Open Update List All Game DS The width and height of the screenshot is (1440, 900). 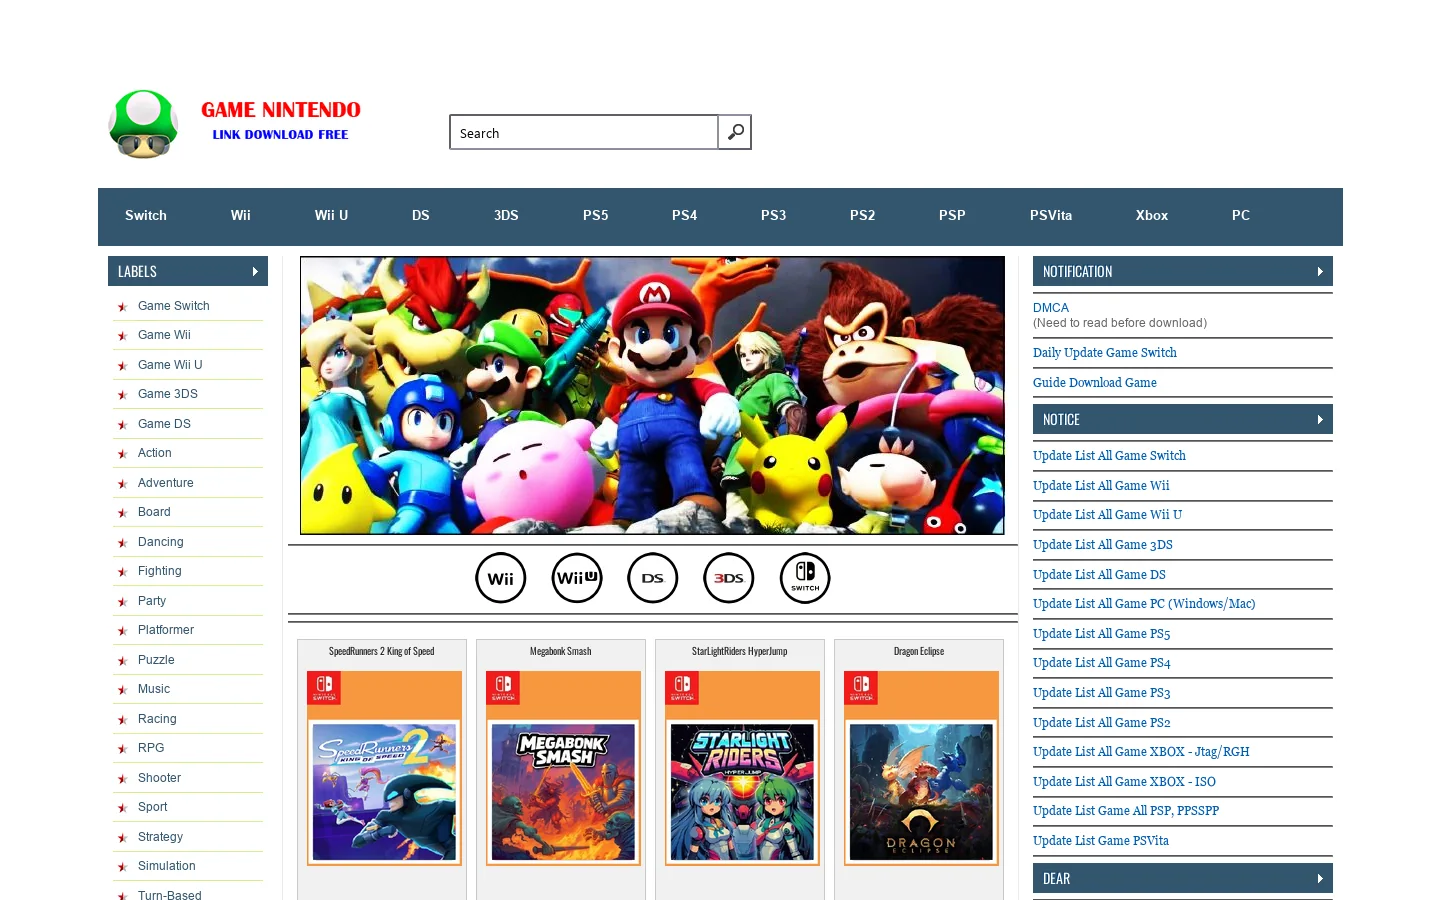click(1099, 575)
